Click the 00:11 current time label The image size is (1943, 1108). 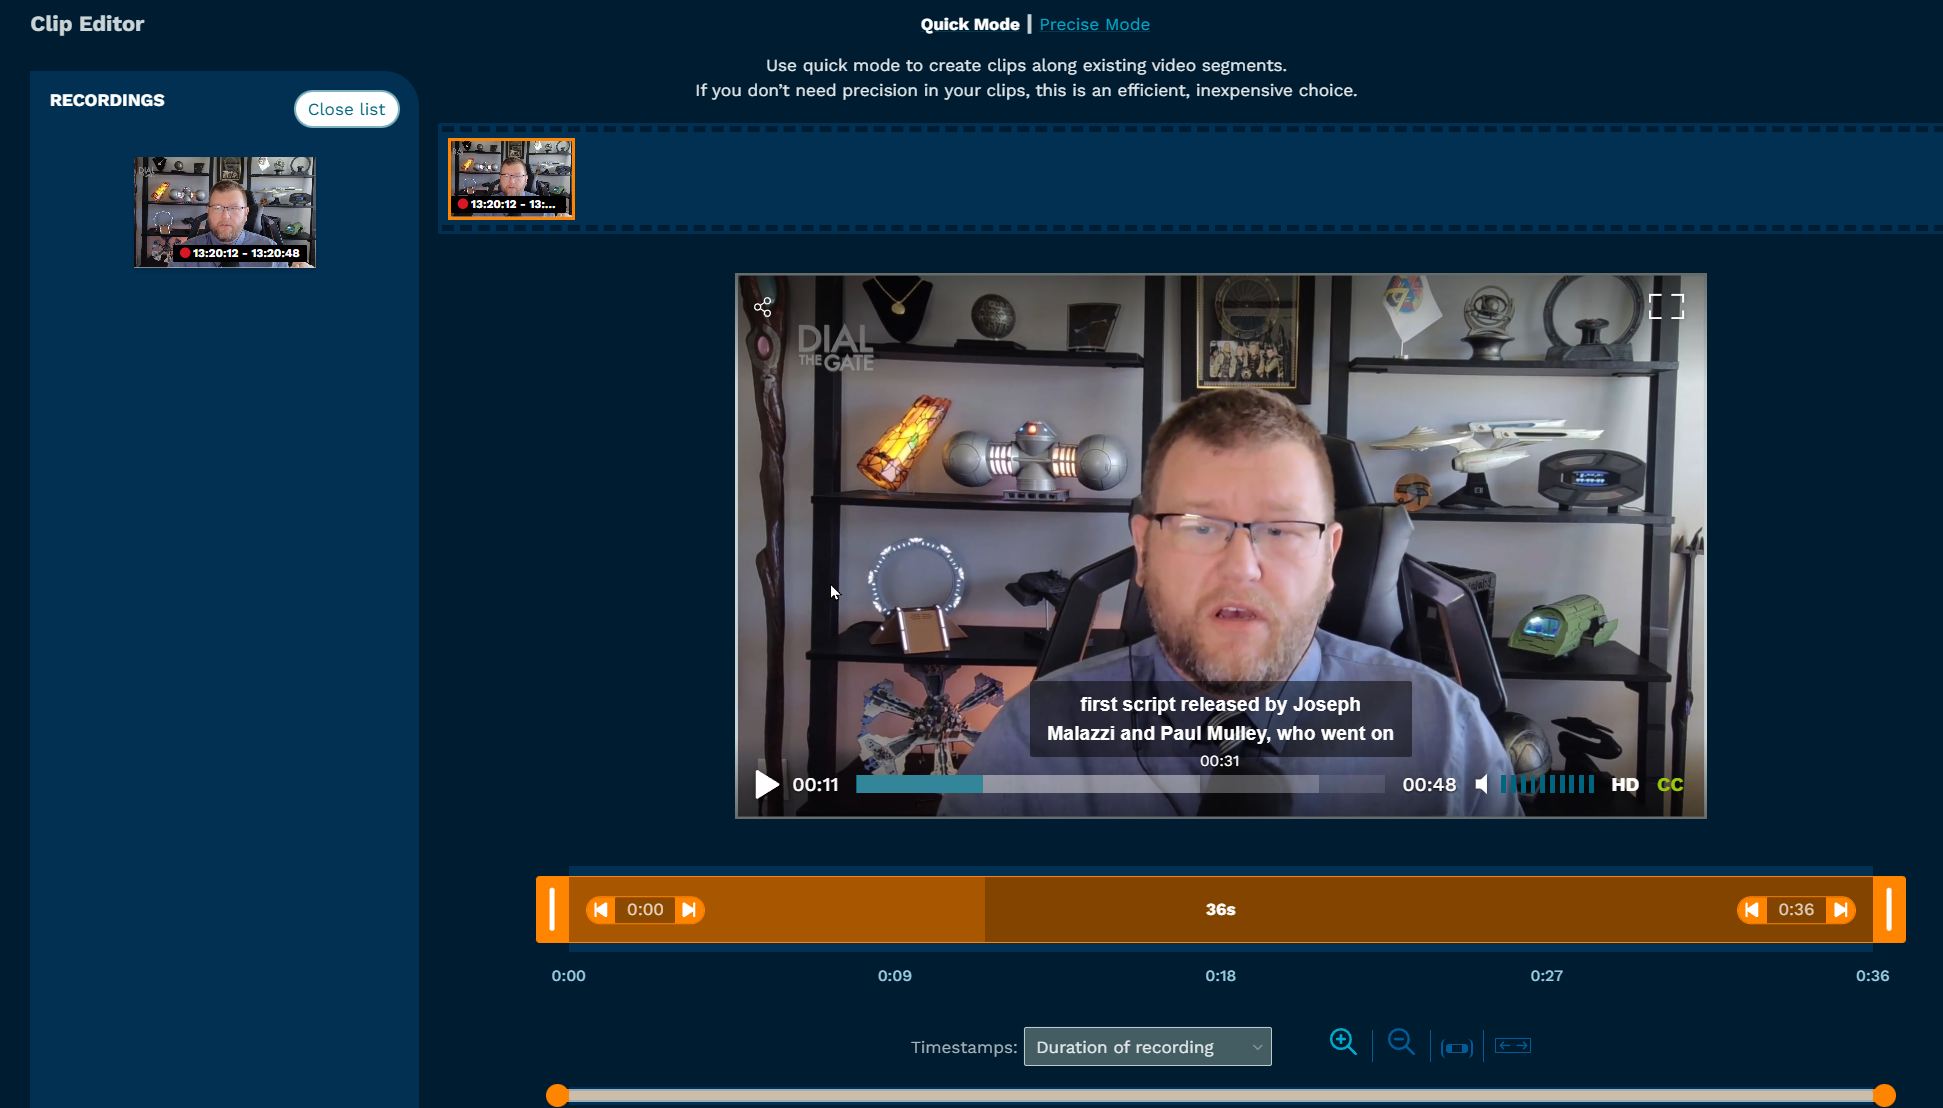point(815,785)
